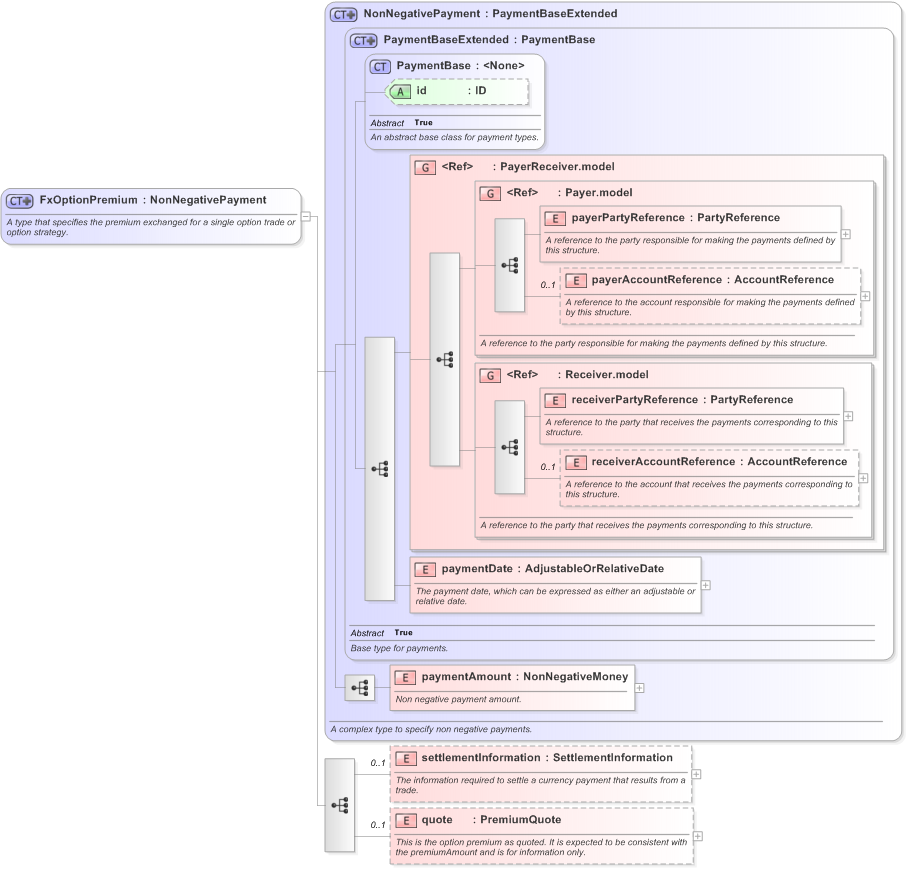
Task: Click 'An abstract base class for payment types.'
Action: pyautogui.click(x=455, y=138)
